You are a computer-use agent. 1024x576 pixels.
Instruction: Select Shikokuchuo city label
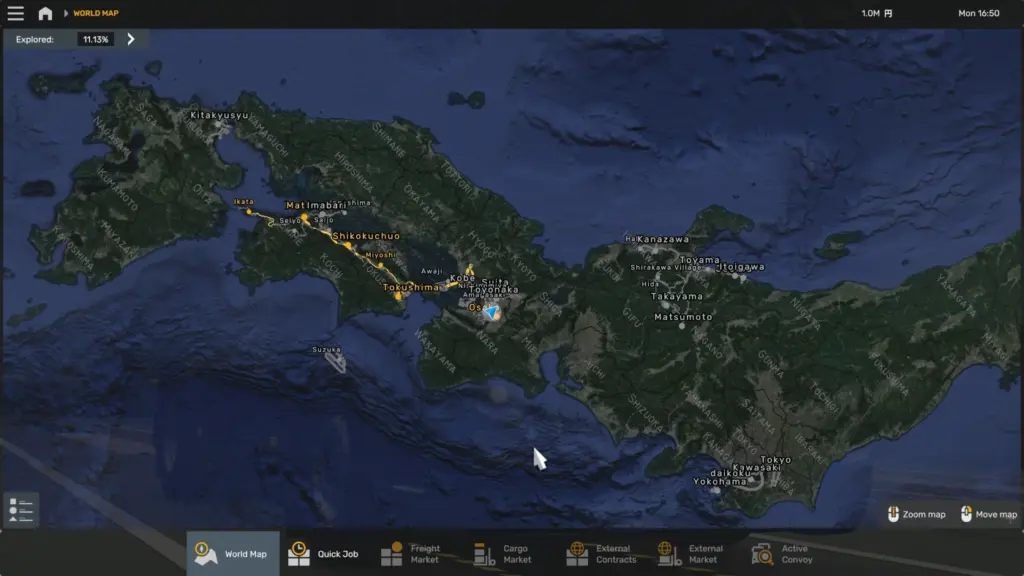(x=366, y=236)
